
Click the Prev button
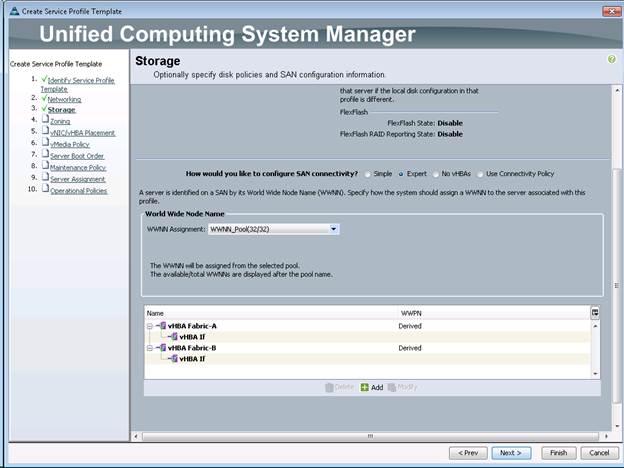[x=468, y=453]
